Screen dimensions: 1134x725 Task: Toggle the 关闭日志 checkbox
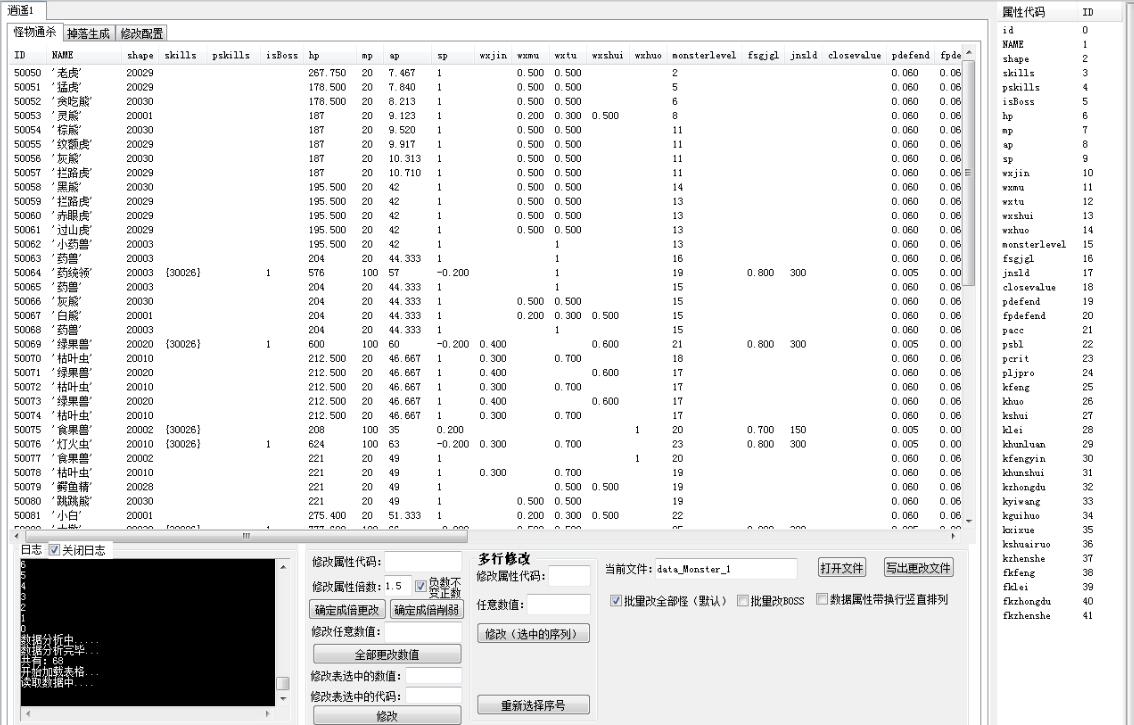point(55,550)
